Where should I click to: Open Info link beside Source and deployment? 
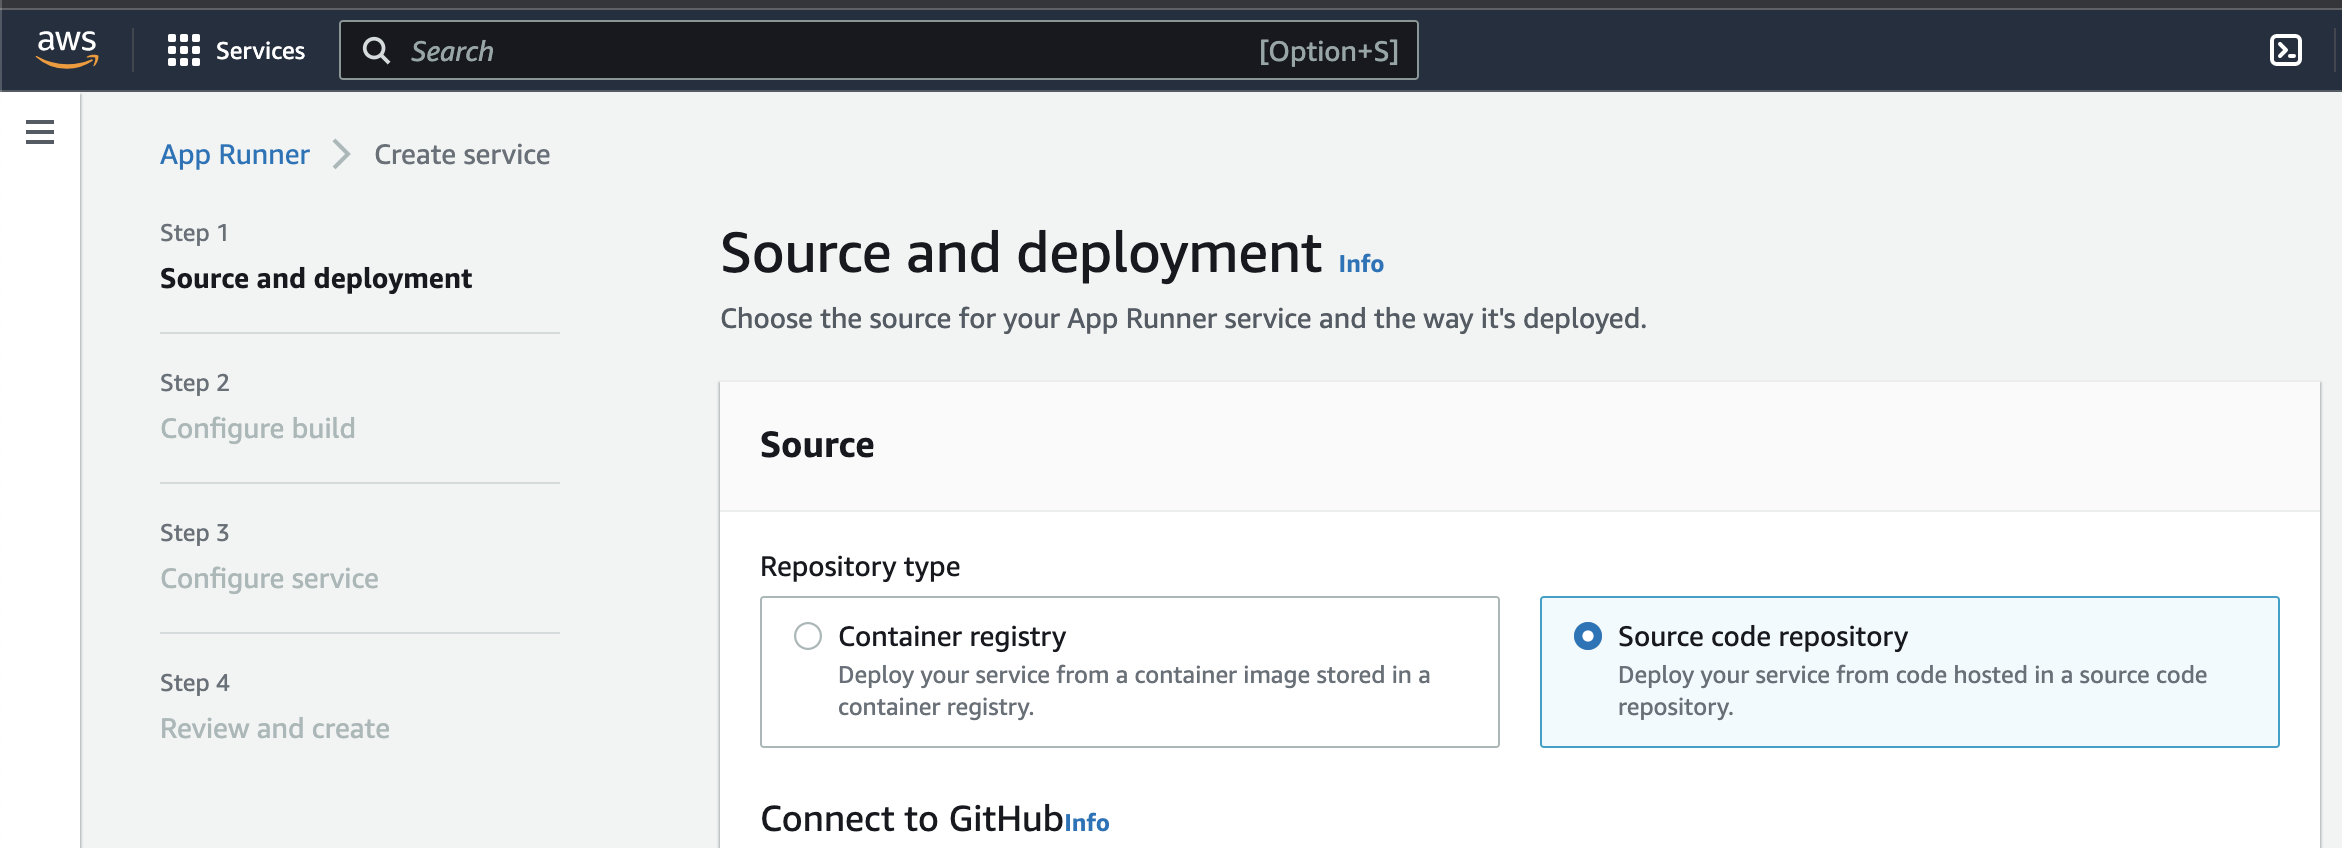point(1361,264)
